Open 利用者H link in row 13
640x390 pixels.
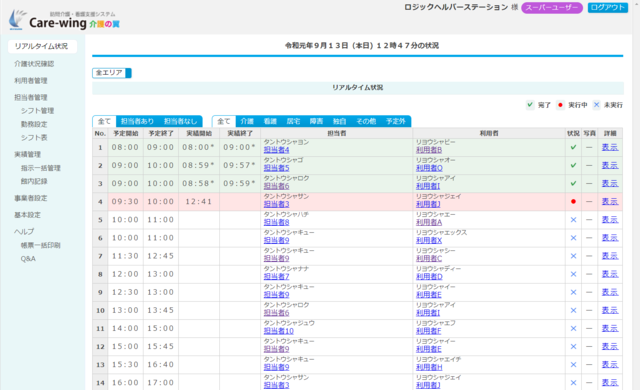pyautogui.click(x=429, y=367)
